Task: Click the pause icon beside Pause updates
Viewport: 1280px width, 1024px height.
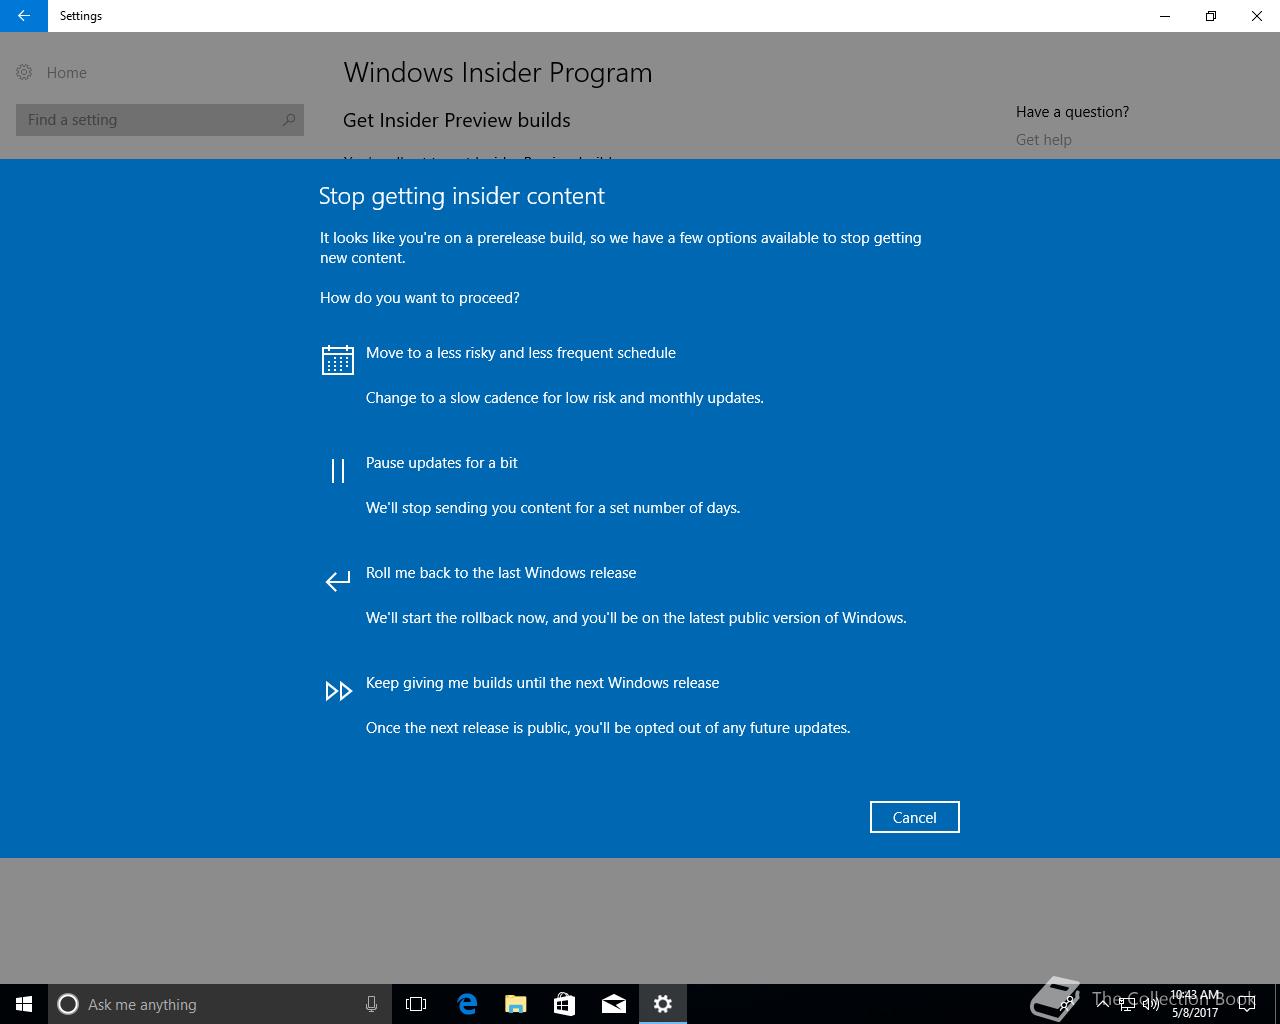Action: point(338,470)
